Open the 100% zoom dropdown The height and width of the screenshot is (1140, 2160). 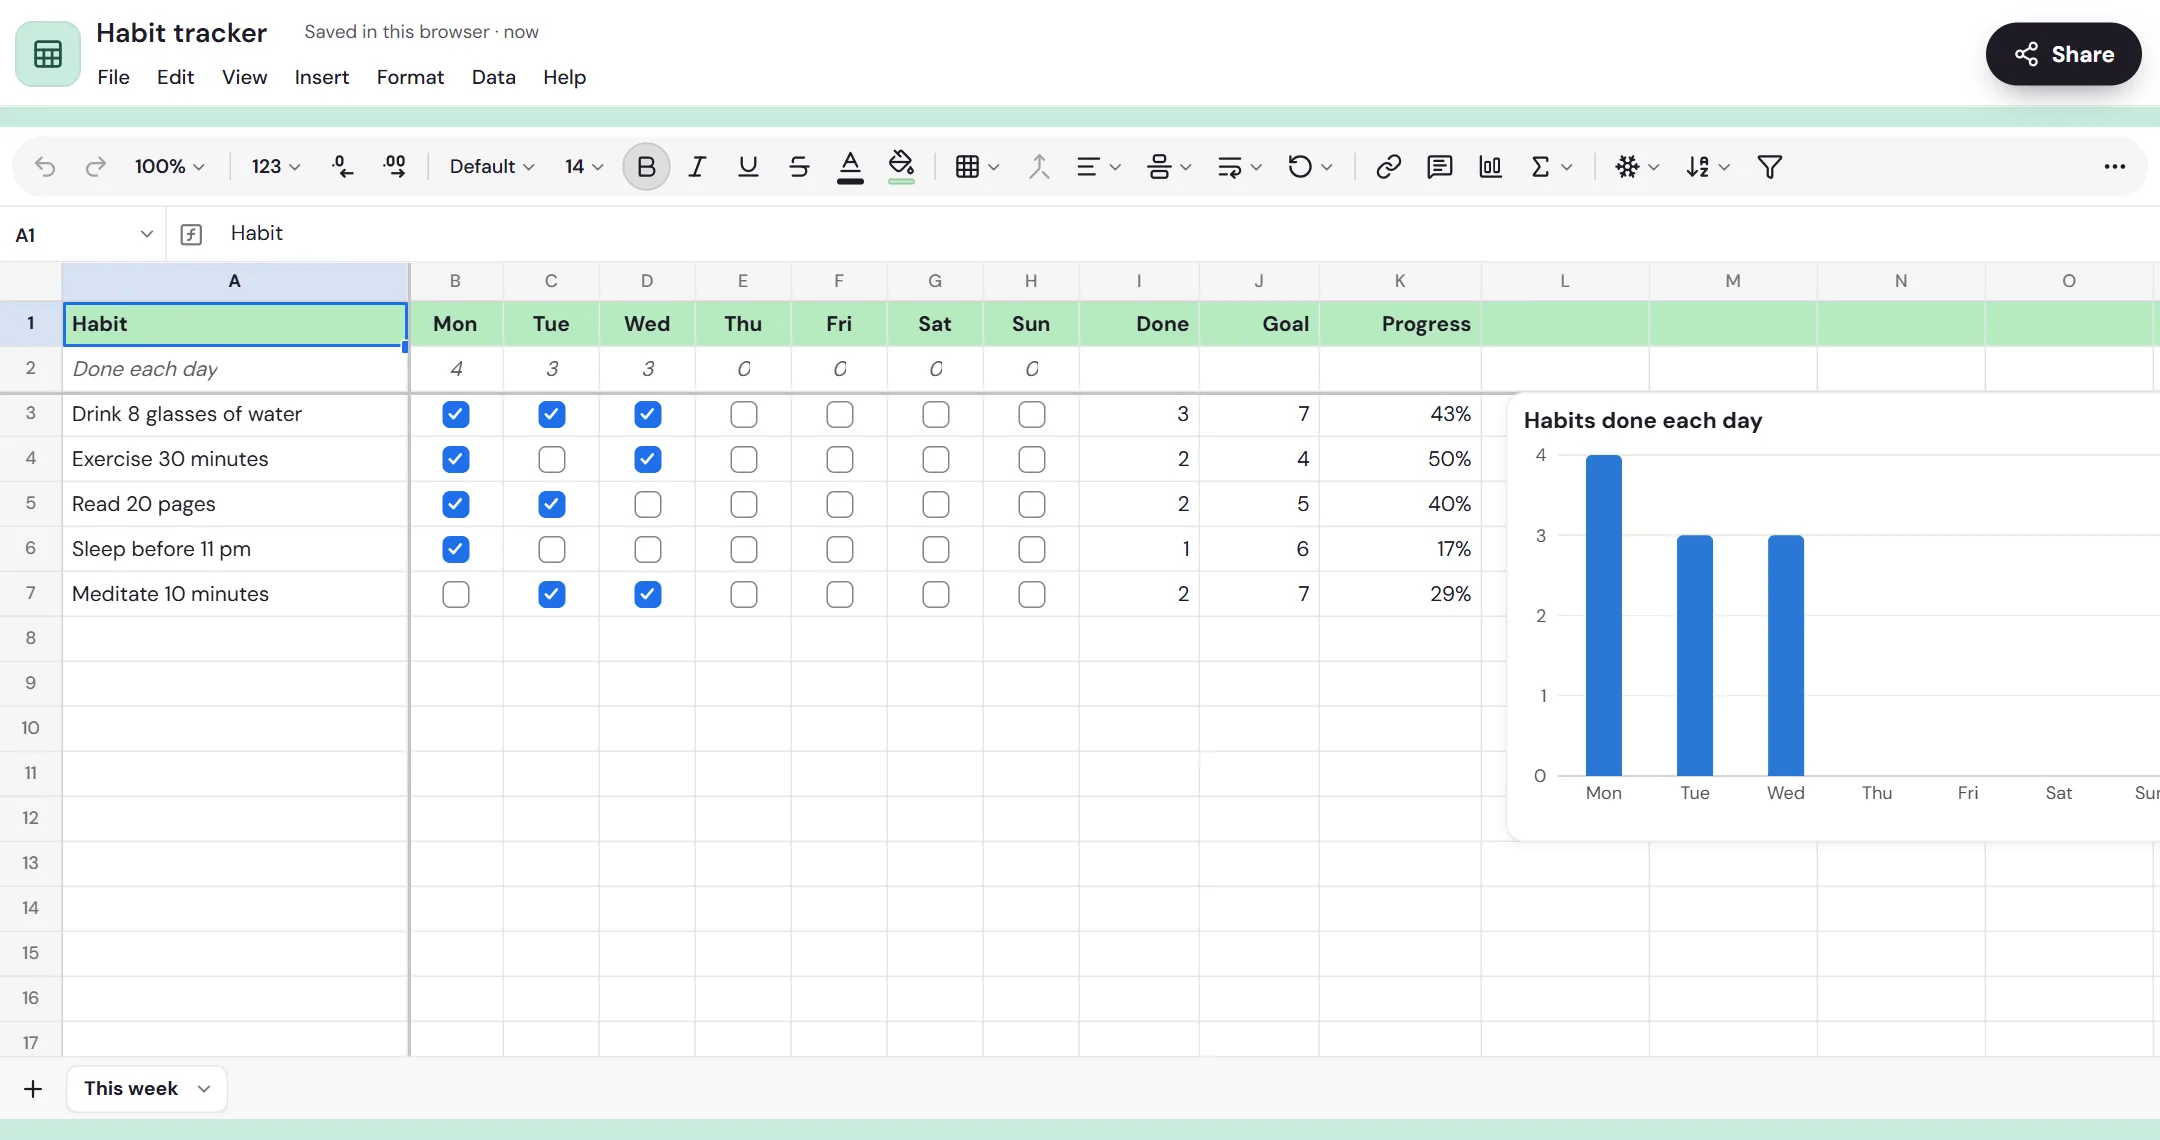pyautogui.click(x=169, y=167)
